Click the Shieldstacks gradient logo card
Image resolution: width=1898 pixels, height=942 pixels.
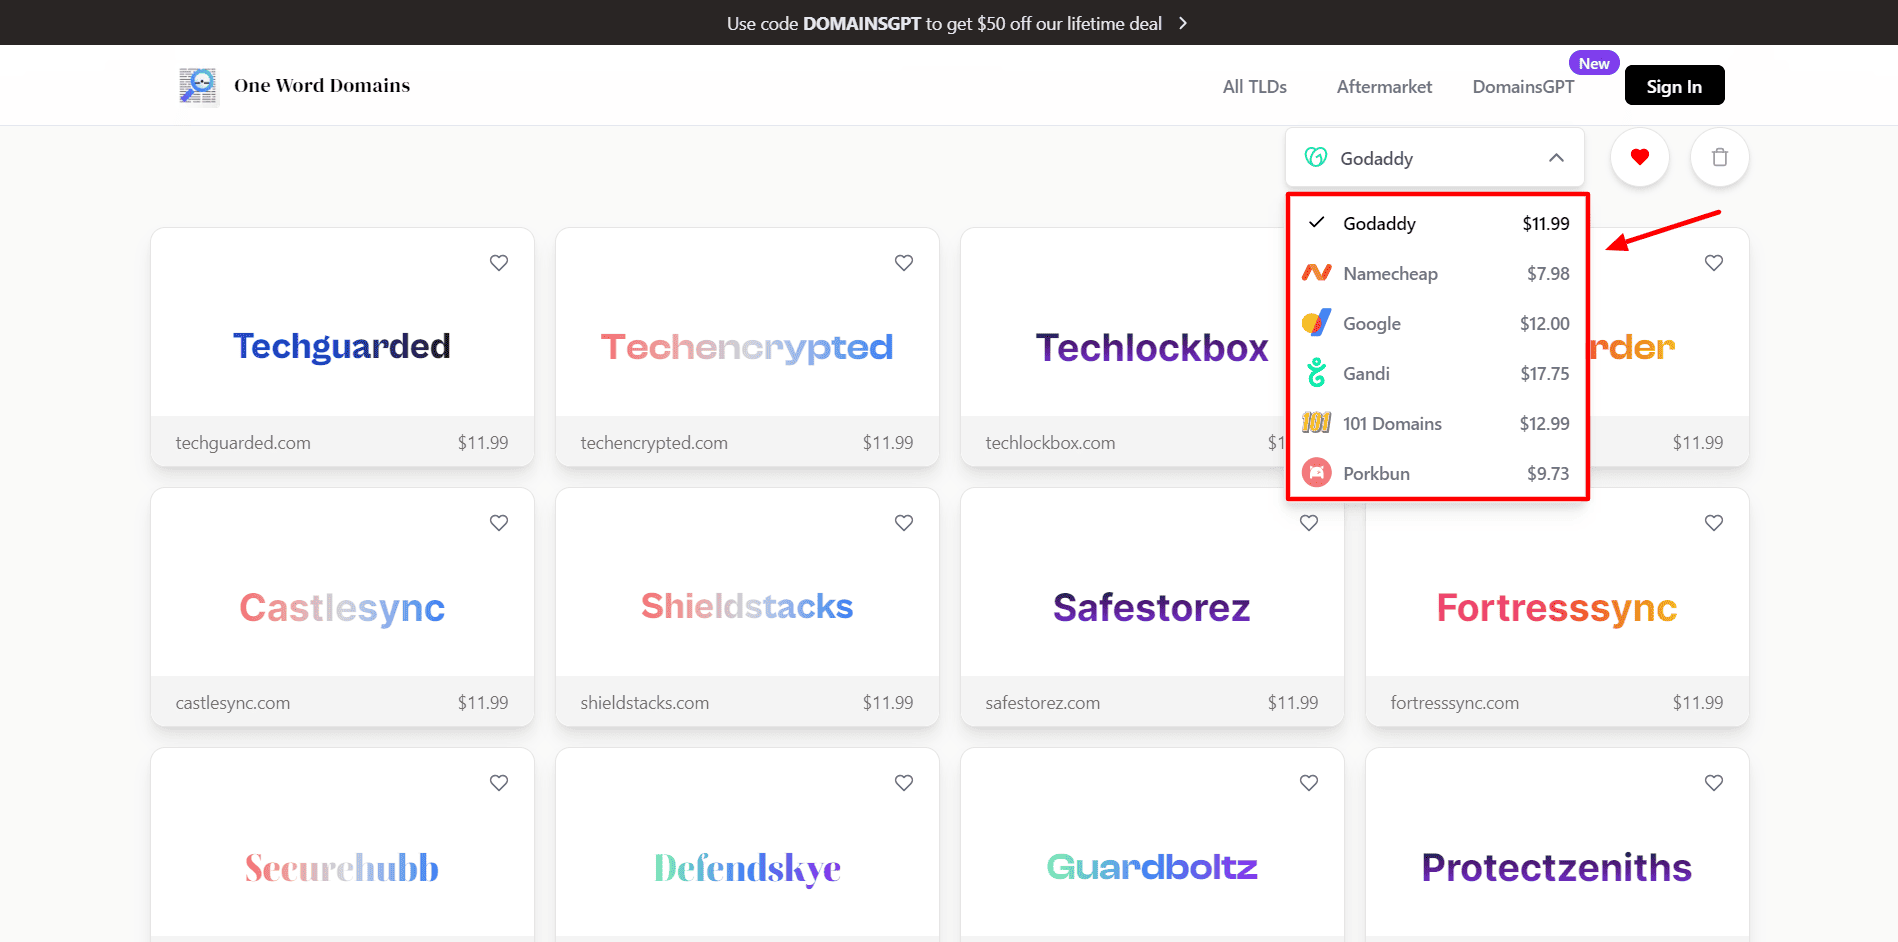pos(747,606)
